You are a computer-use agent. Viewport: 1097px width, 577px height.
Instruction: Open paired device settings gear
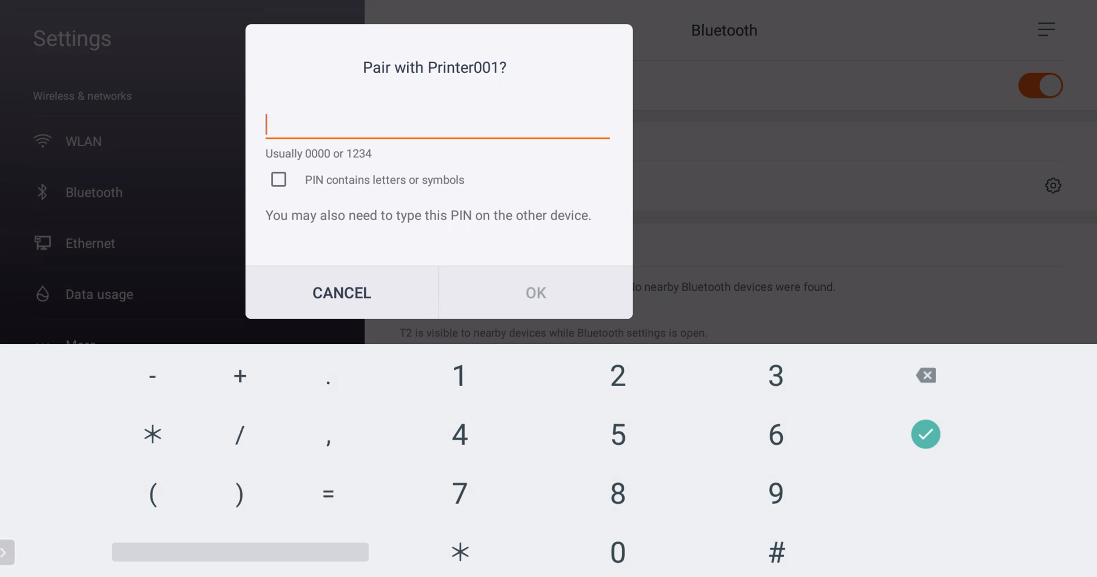pyautogui.click(x=1053, y=185)
